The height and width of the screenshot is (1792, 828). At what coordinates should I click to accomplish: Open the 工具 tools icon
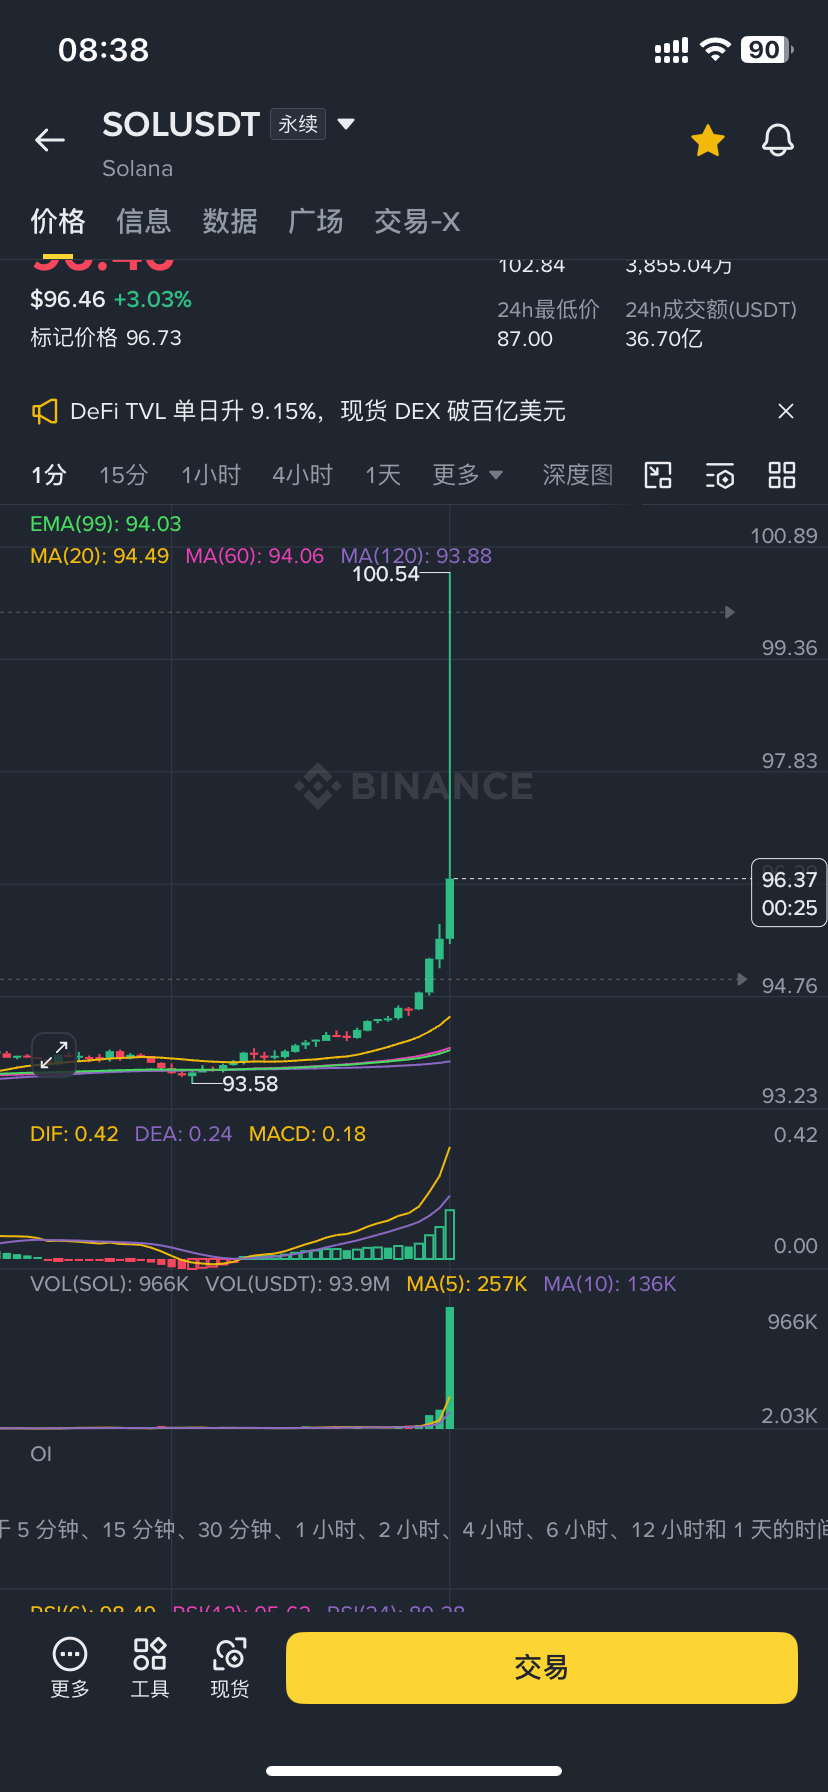tap(150, 1668)
